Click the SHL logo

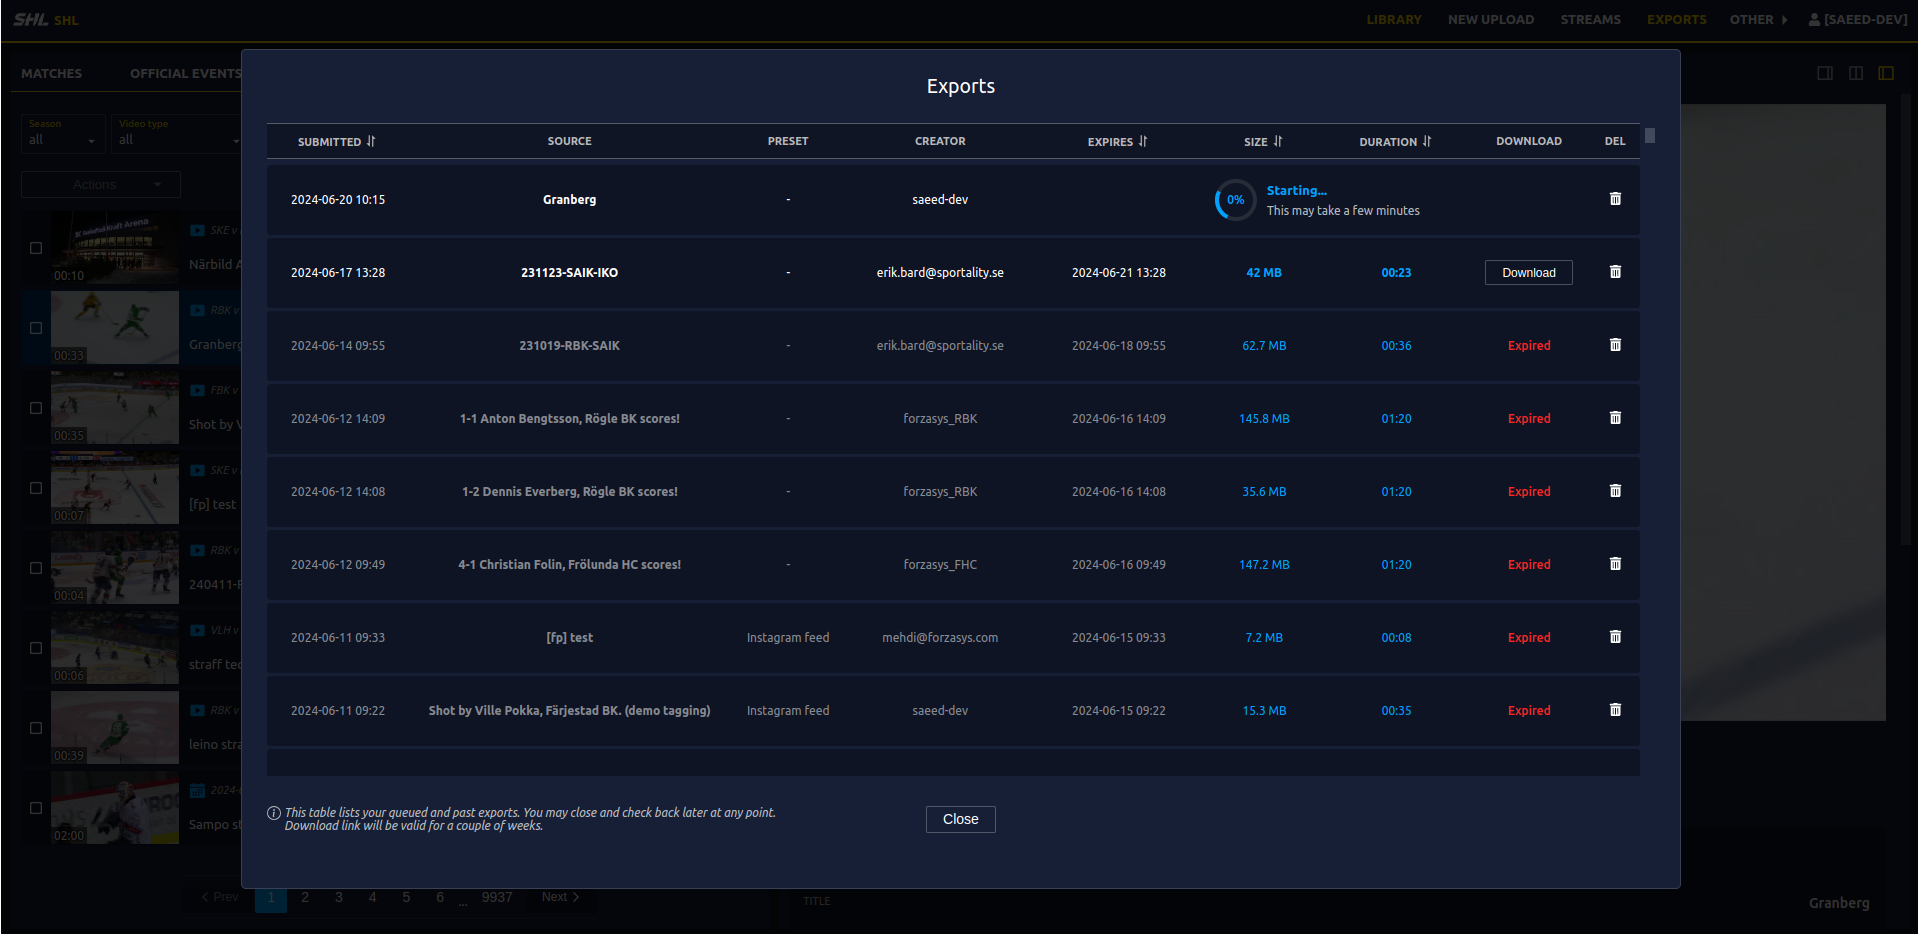click(31, 18)
